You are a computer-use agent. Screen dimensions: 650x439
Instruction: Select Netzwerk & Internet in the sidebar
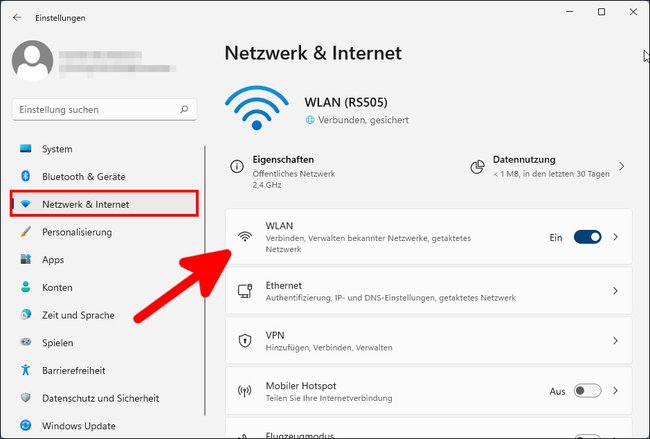click(104, 204)
